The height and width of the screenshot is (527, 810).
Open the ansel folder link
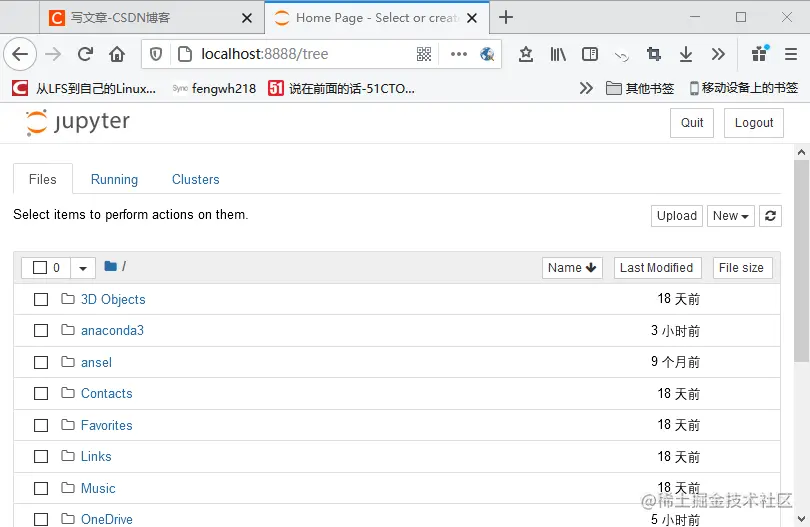(x=96, y=363)
